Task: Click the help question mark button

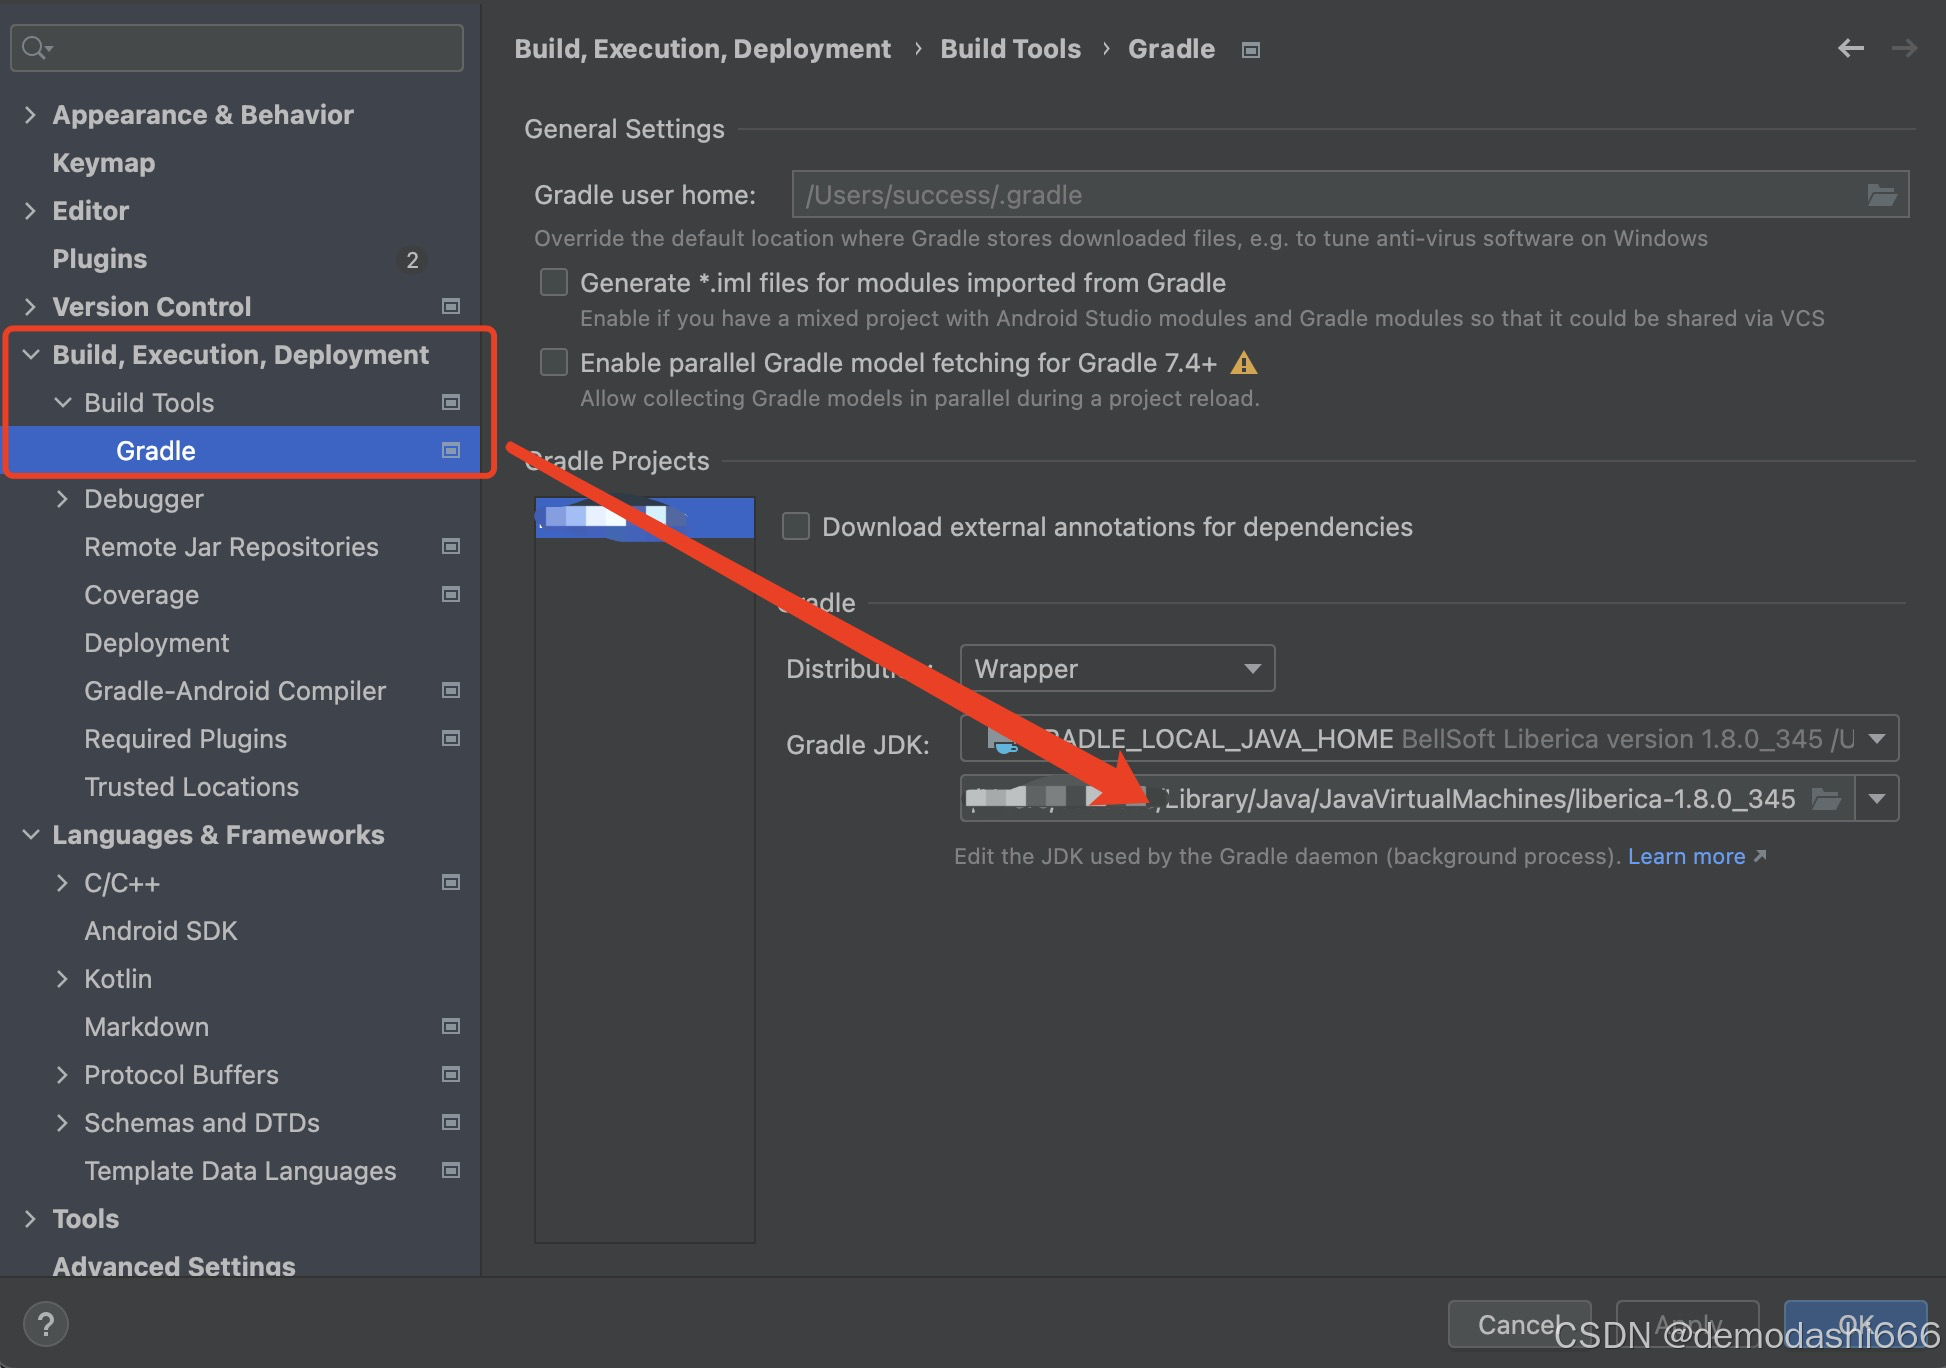Action: pos(45,1324)
